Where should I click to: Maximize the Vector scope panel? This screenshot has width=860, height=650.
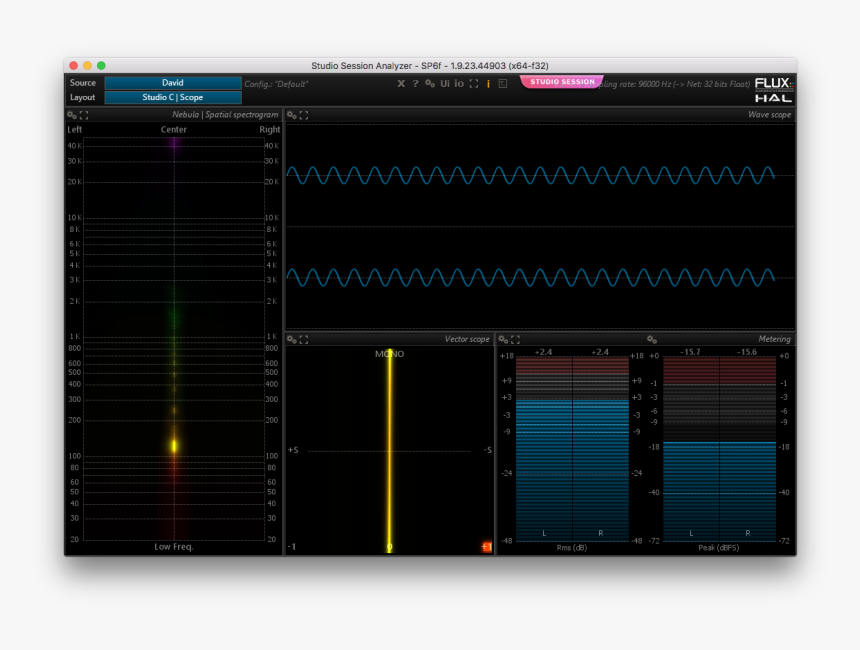pos(304,339)
